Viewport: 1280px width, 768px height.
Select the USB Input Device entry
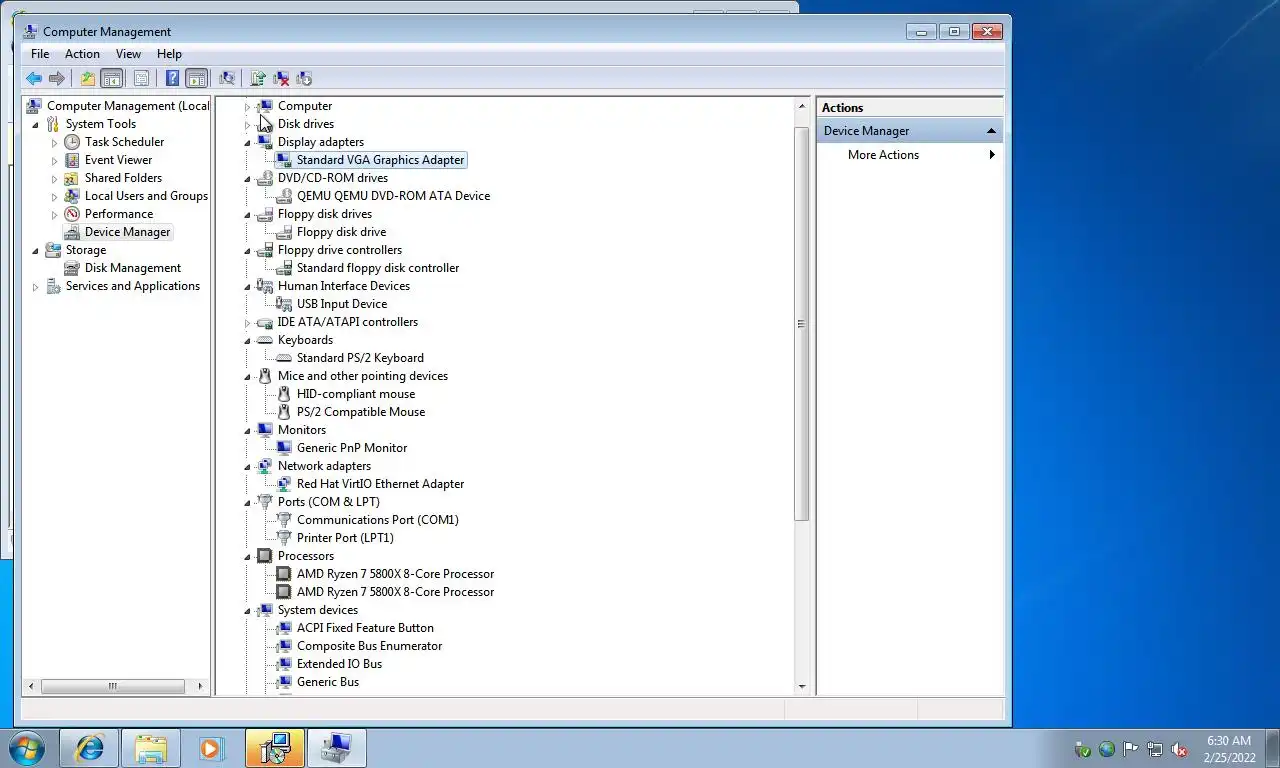click(342, 304)
